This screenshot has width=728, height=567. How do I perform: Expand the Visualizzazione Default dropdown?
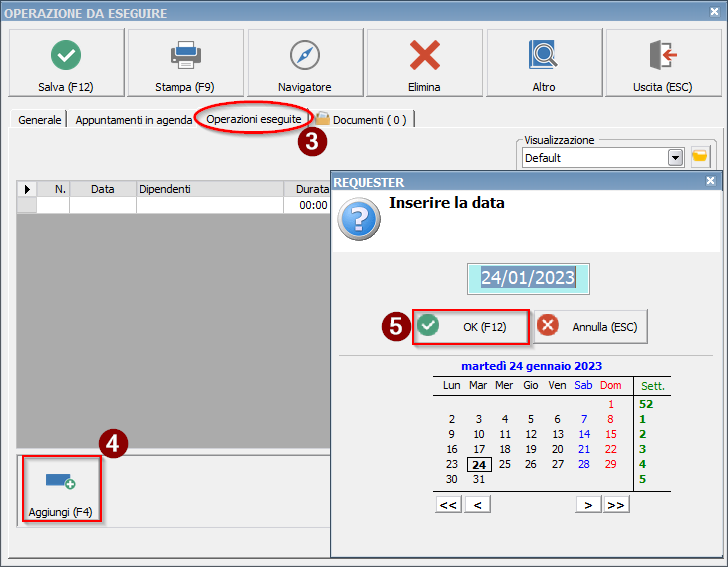point(675,157)
